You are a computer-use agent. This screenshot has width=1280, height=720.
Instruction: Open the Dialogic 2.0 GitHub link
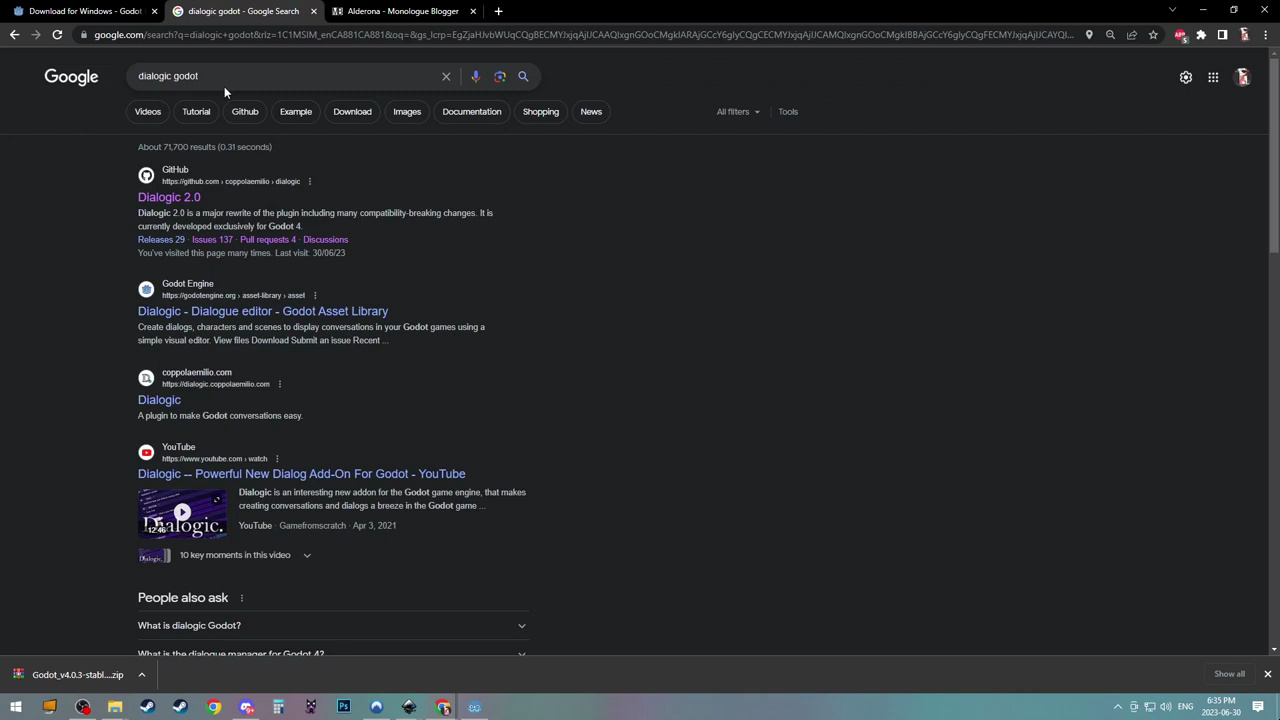[169, 198]
